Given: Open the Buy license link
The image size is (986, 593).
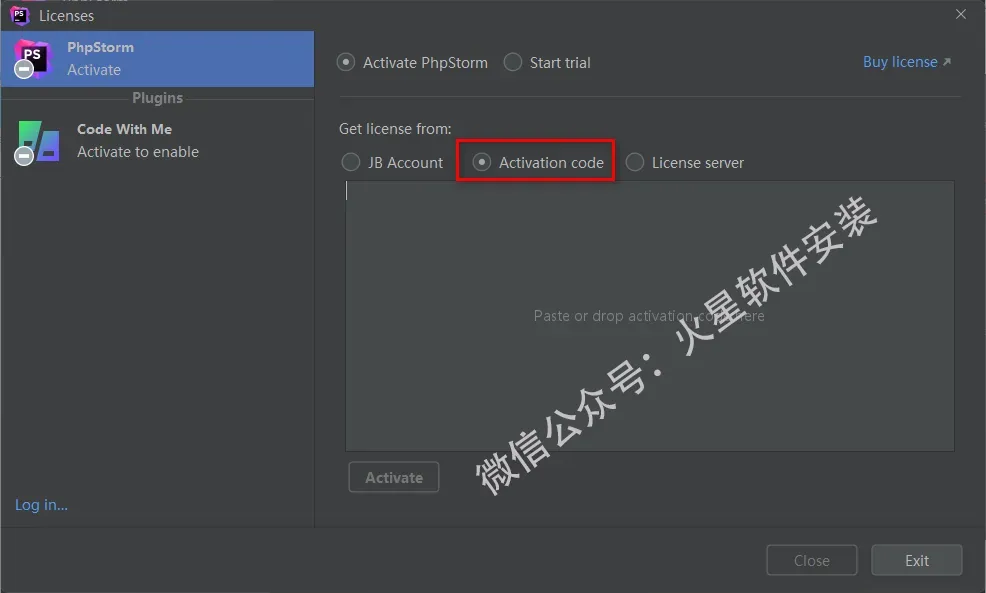Looking at the screenshot, I should (x=907, y=62).
